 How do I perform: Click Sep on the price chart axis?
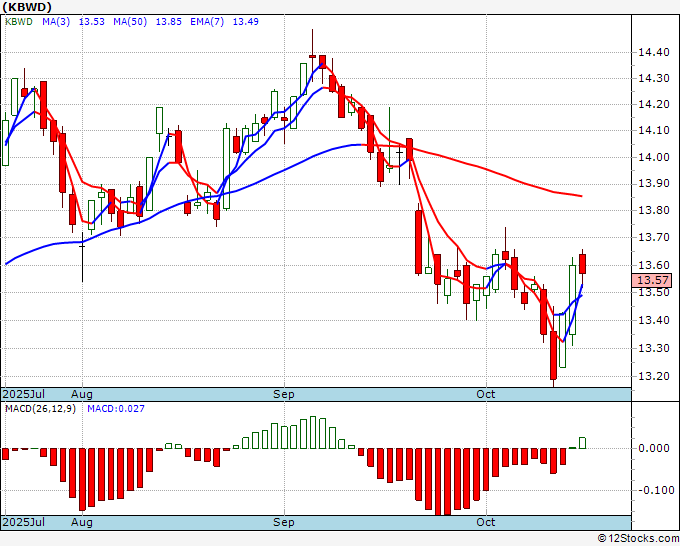[284, 394]
